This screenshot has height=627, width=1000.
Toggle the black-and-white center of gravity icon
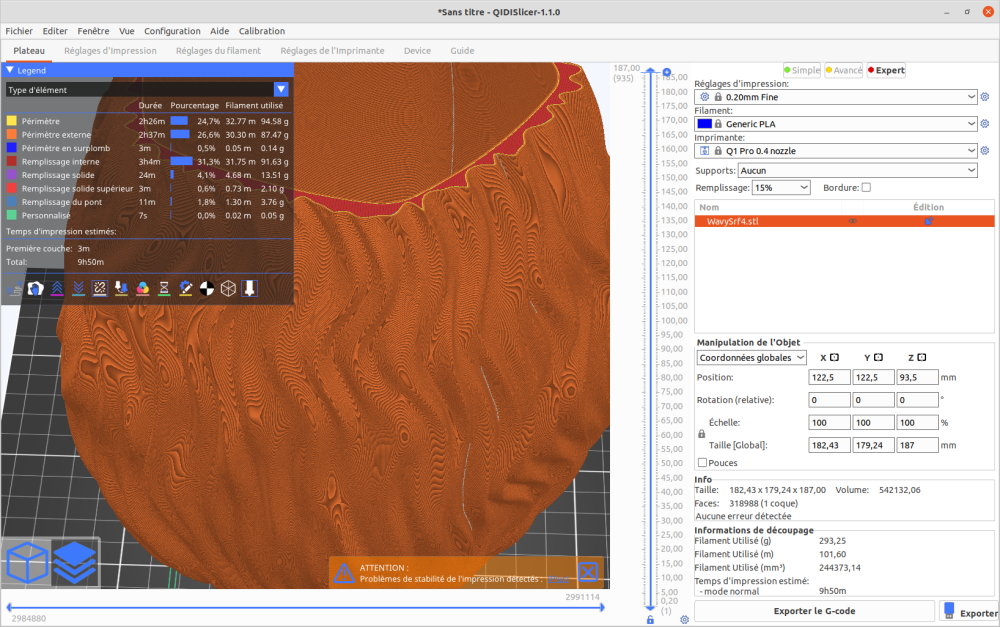tap(207, 288)
